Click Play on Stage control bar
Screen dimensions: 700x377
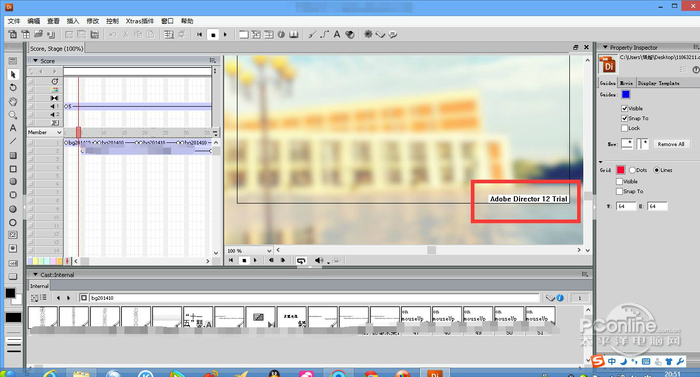click(255, 260)
